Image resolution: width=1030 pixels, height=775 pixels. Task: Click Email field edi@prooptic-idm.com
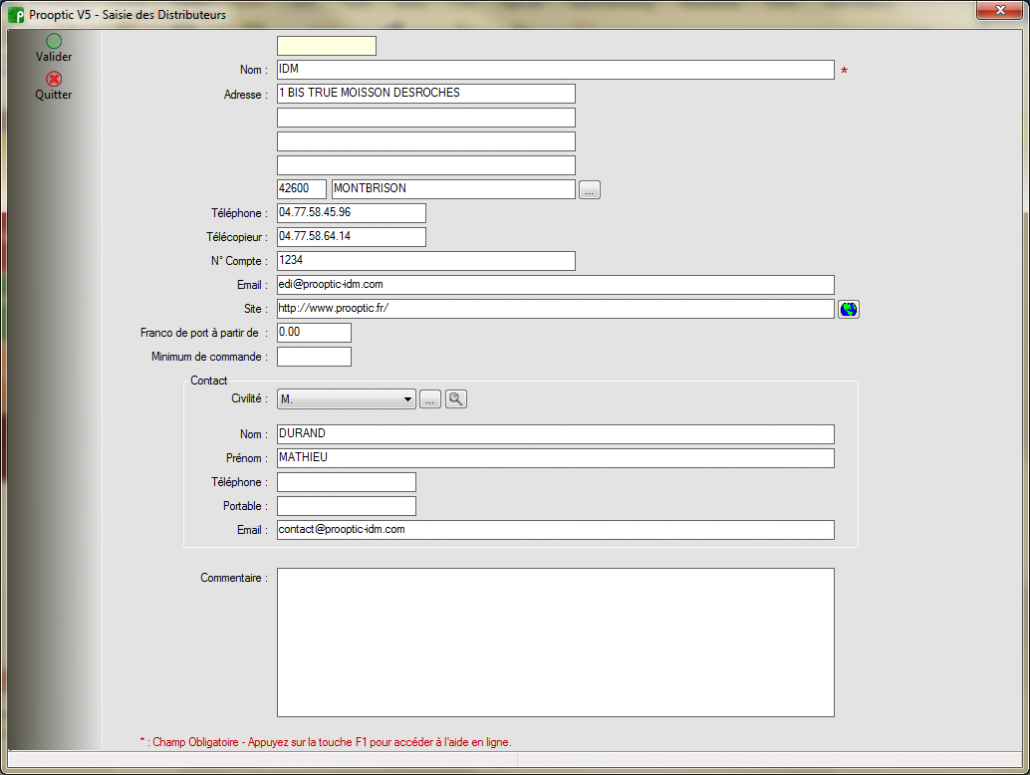click(556, 285)
